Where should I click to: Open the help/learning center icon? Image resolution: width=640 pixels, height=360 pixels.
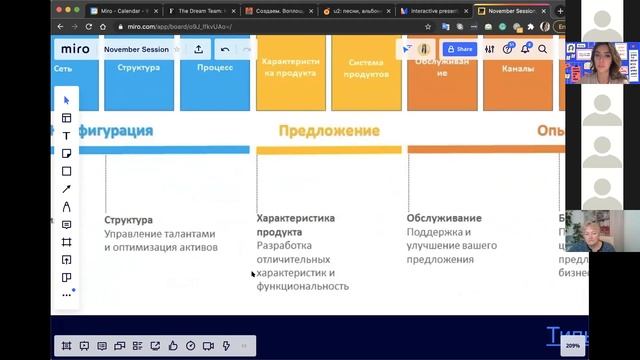point(507,49)
